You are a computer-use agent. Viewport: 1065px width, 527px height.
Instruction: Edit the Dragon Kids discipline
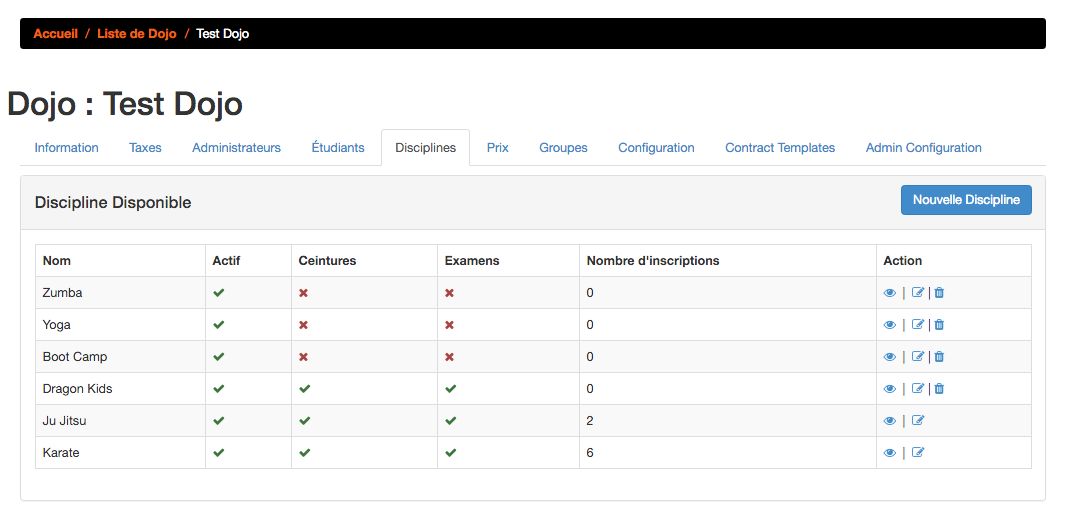click(x=918, y=388)
